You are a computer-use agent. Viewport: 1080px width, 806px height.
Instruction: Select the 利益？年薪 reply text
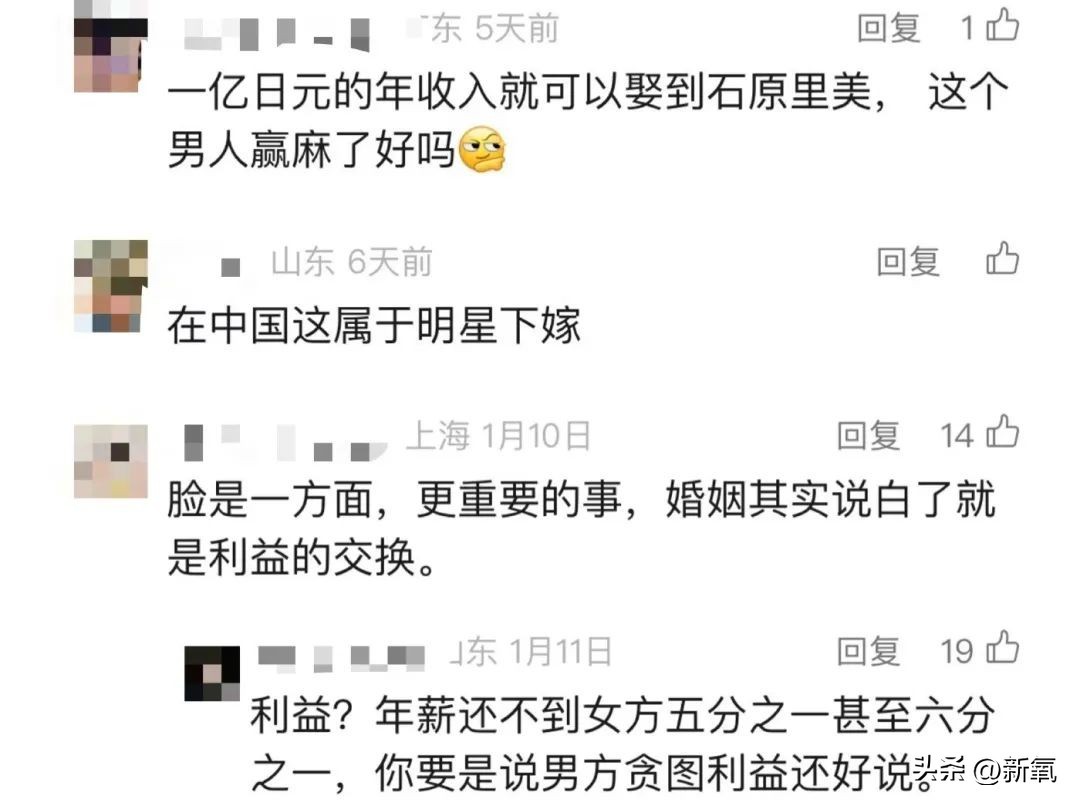[623, 744]
